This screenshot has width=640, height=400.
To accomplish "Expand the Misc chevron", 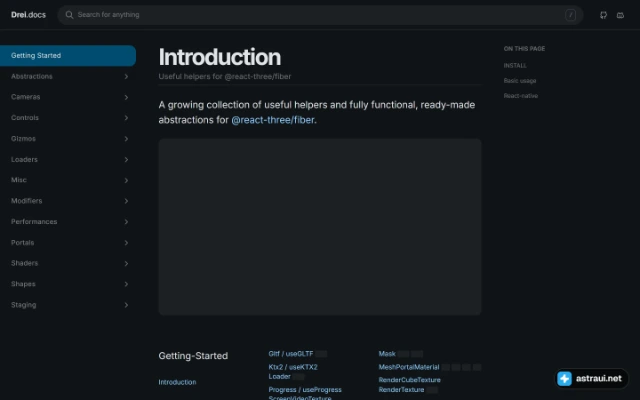I will [x=126, y=180].
